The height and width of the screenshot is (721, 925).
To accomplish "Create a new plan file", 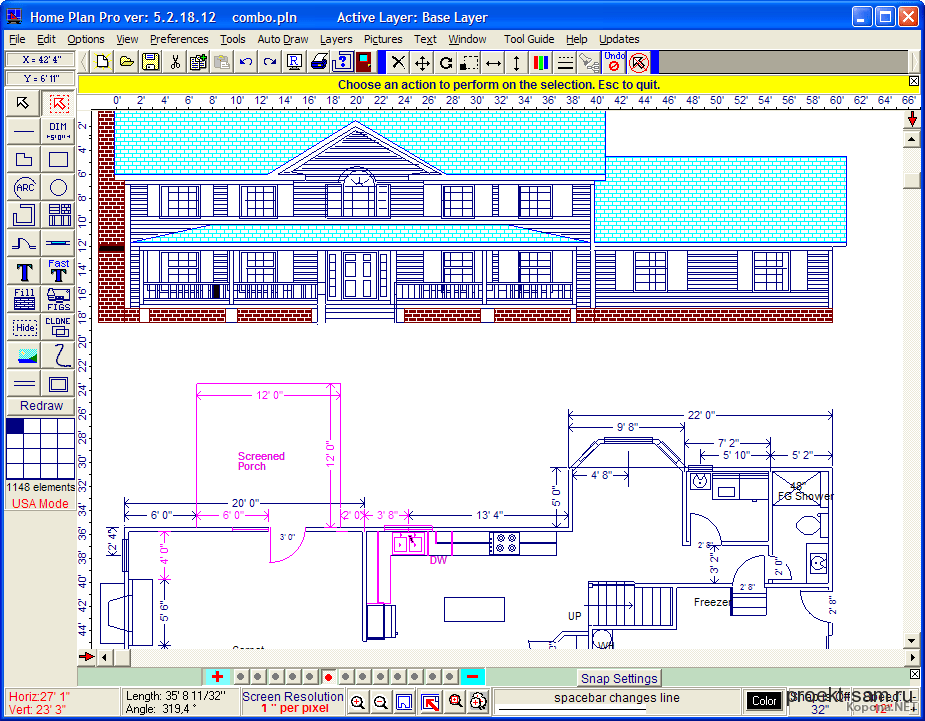I will [103, 62].
